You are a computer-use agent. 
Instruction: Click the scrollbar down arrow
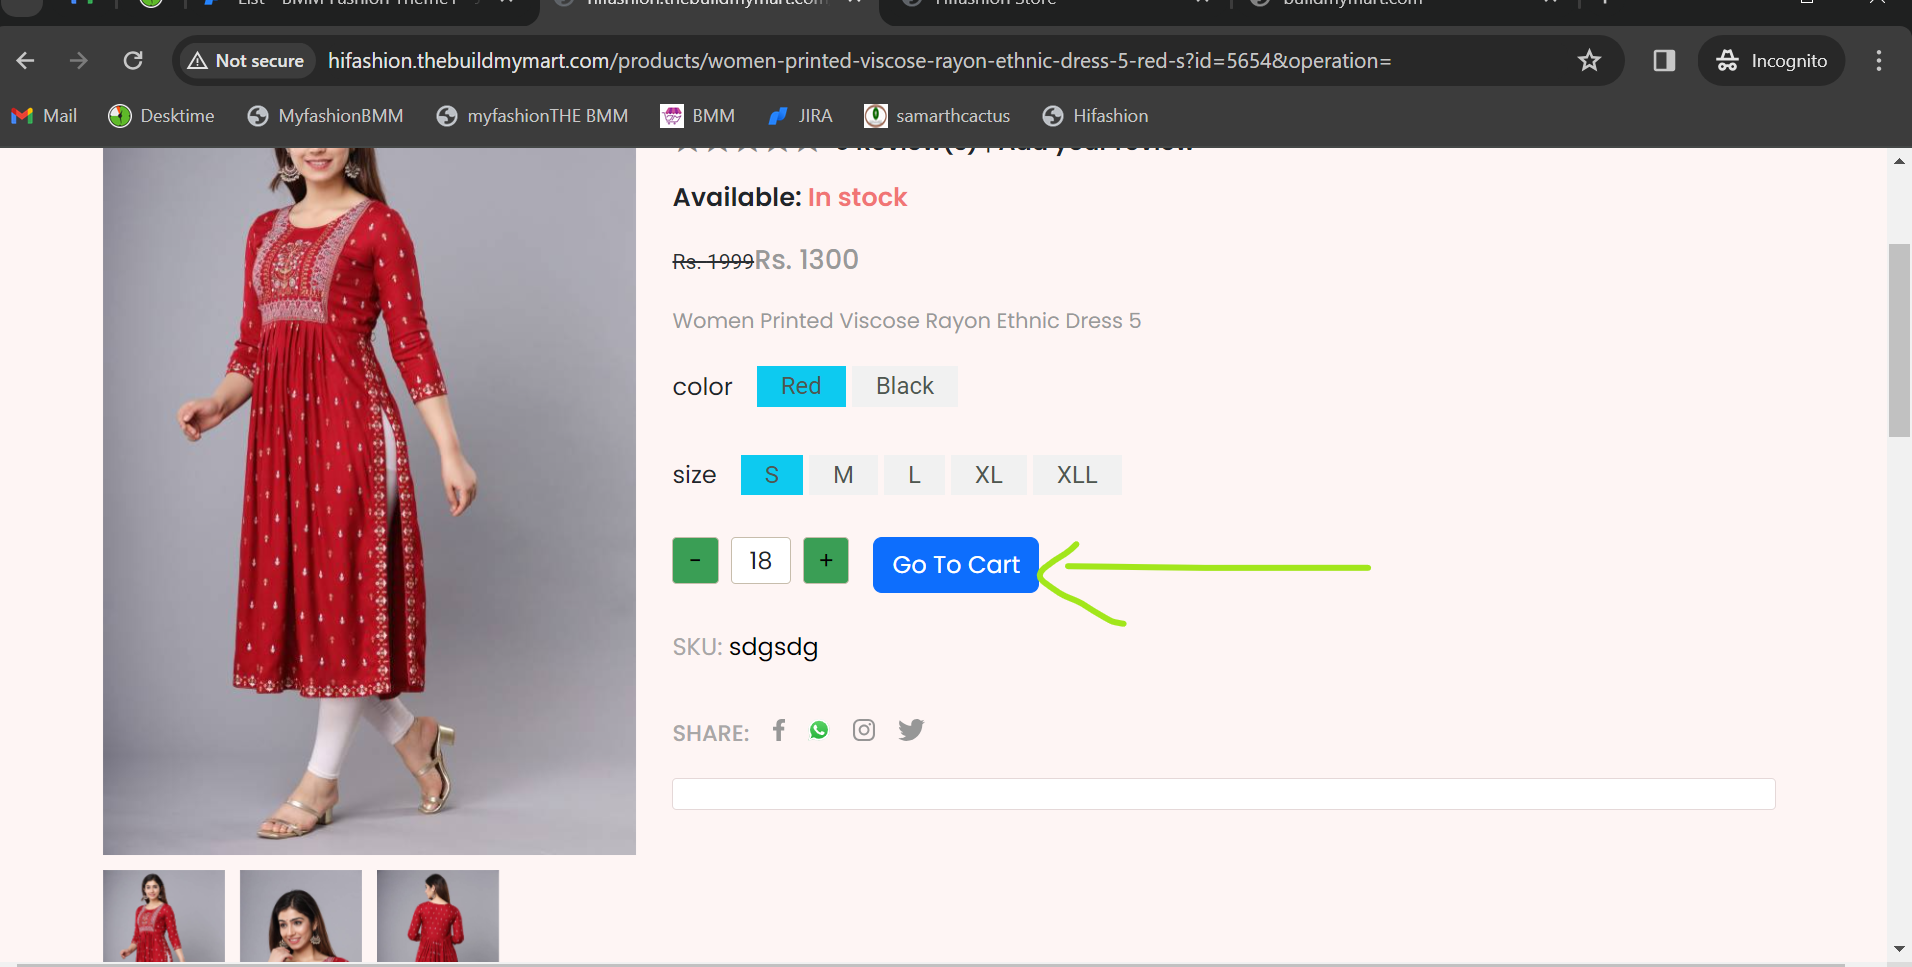pos(1899,948)
